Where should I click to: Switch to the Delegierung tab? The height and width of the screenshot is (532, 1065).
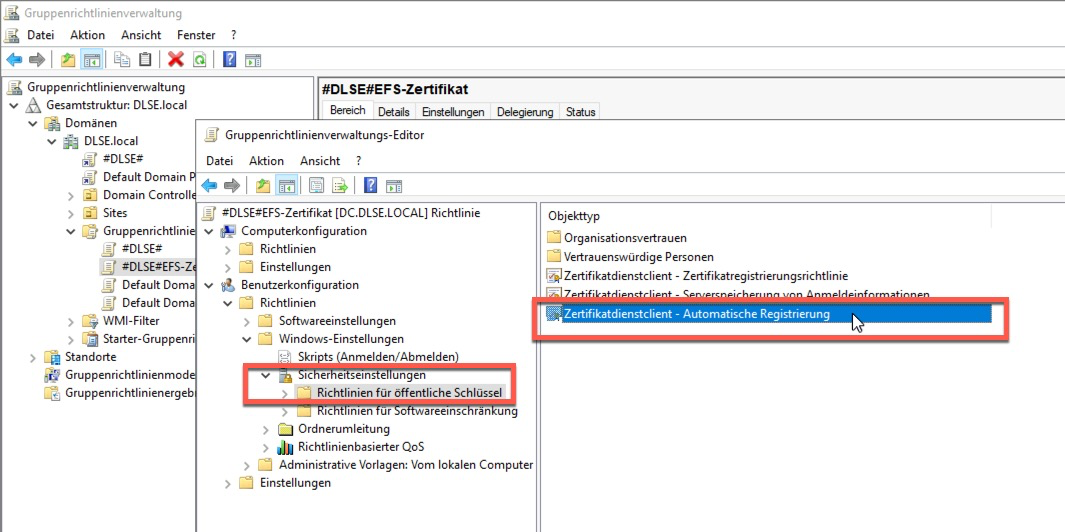coord(526,111)
